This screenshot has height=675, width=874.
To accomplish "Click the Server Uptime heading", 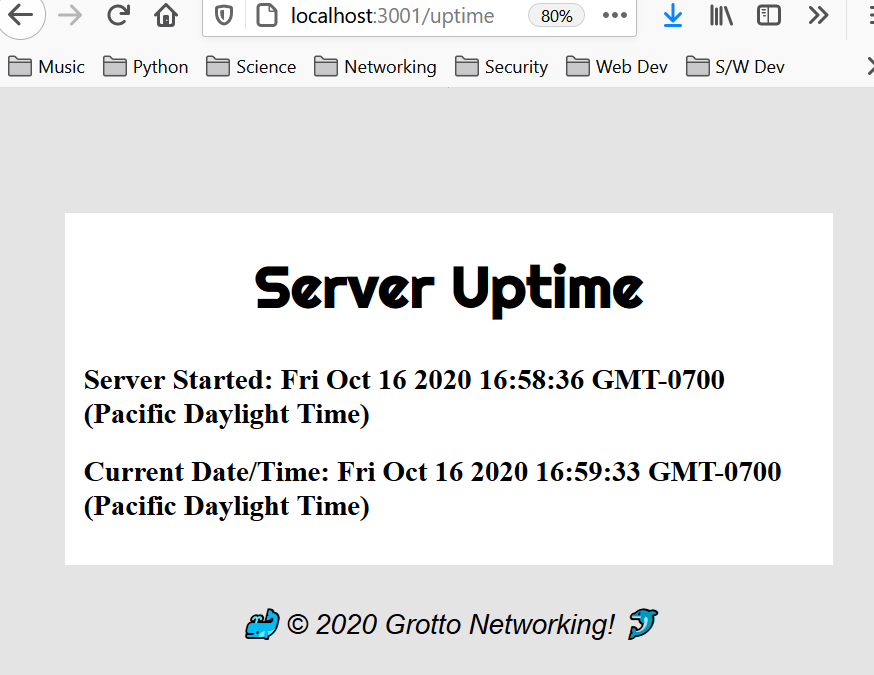I will pyautogui.click(x=449, y=290).
